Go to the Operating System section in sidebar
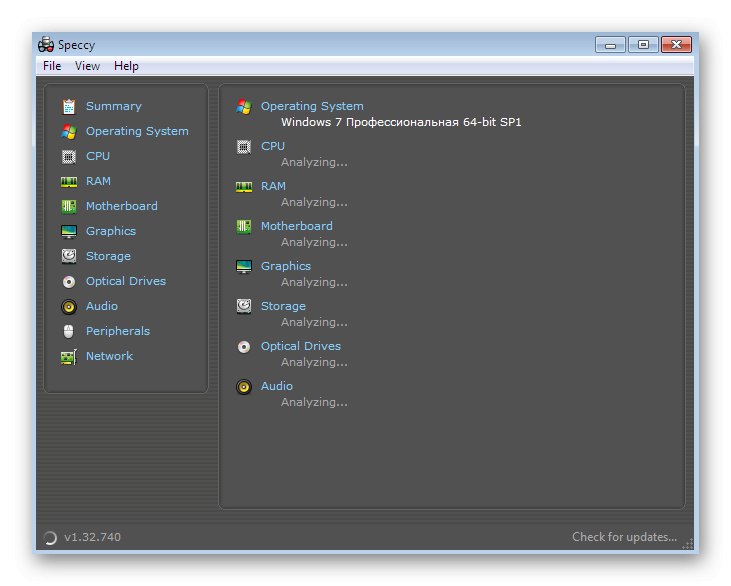The width and height of the screenshot is (731, 586). pos(138,131)
